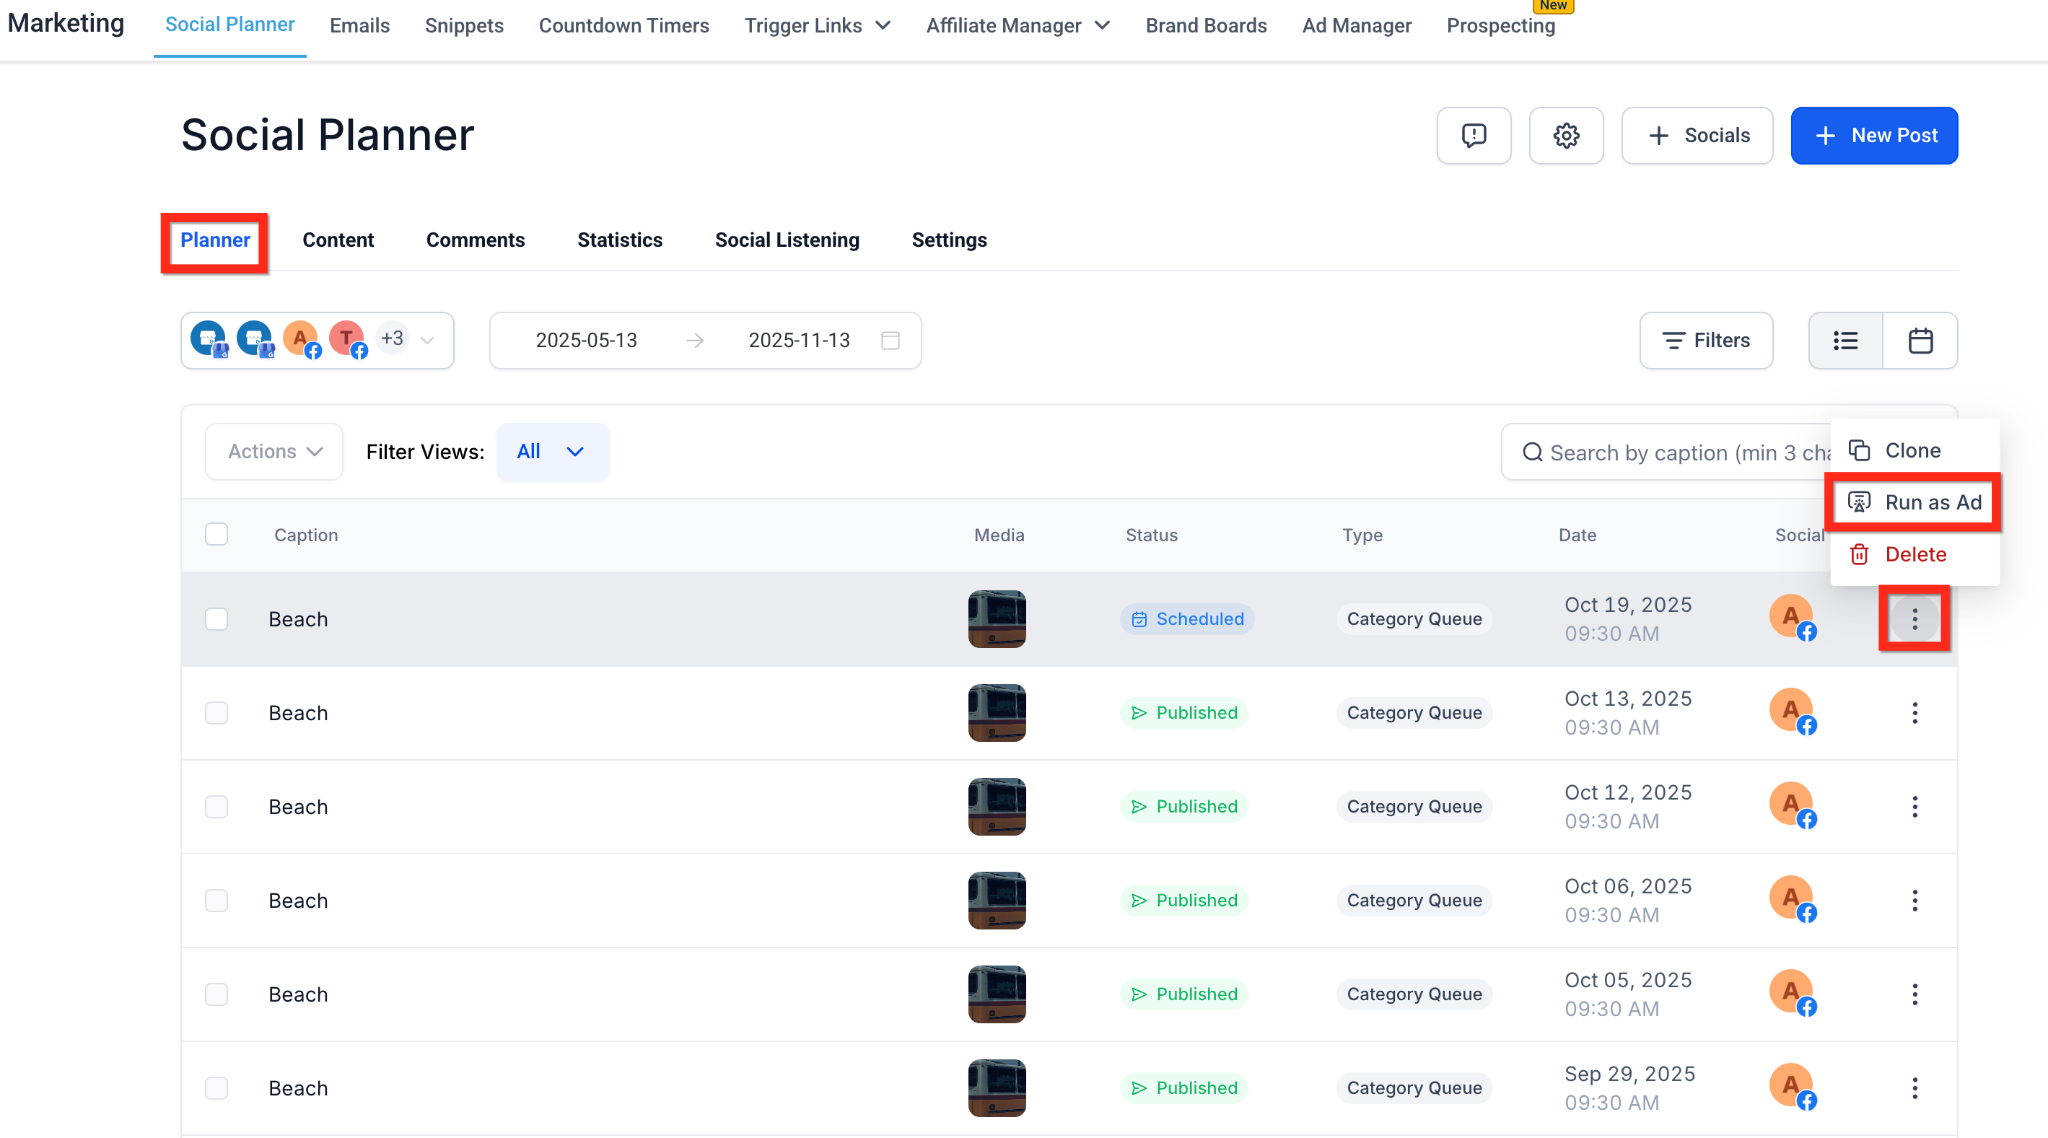Open three-dot menu for Oct 13 post
This screenshot has height=1138, width=2048.
(x=1914, y=713)
